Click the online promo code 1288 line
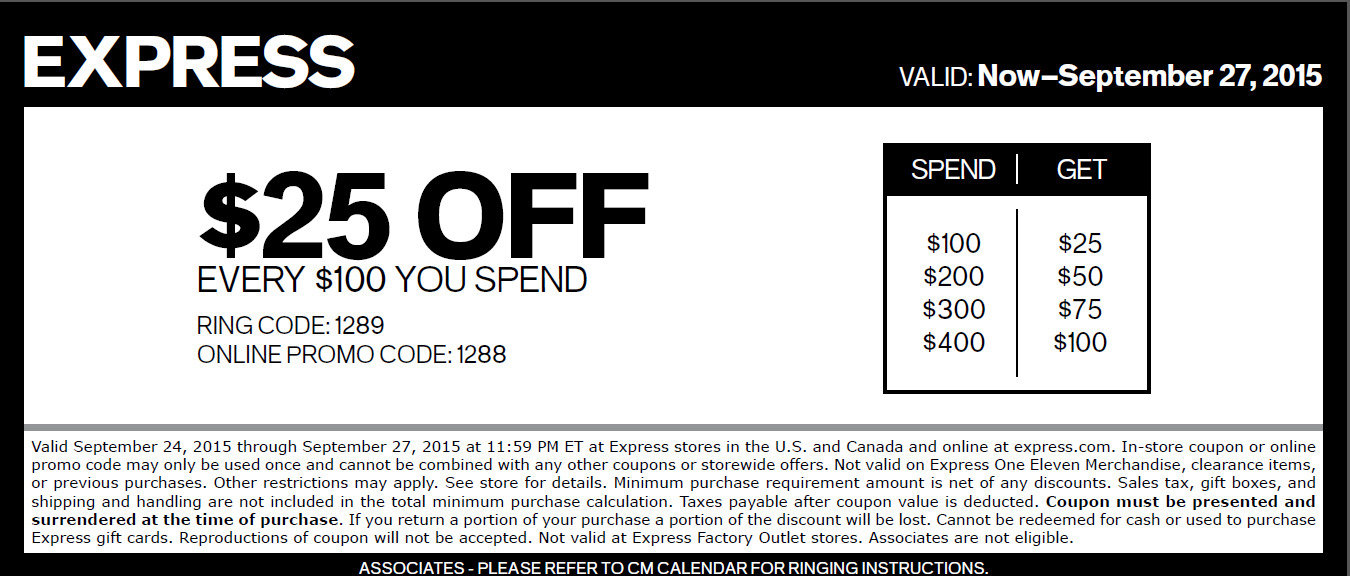This screenshot has width=1350, height=576. 352,354
